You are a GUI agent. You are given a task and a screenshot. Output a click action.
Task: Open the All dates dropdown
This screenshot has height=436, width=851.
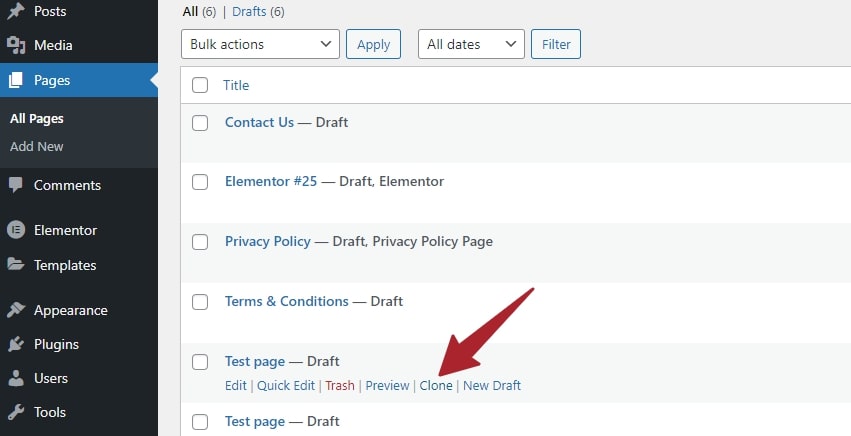click(471, 44)
